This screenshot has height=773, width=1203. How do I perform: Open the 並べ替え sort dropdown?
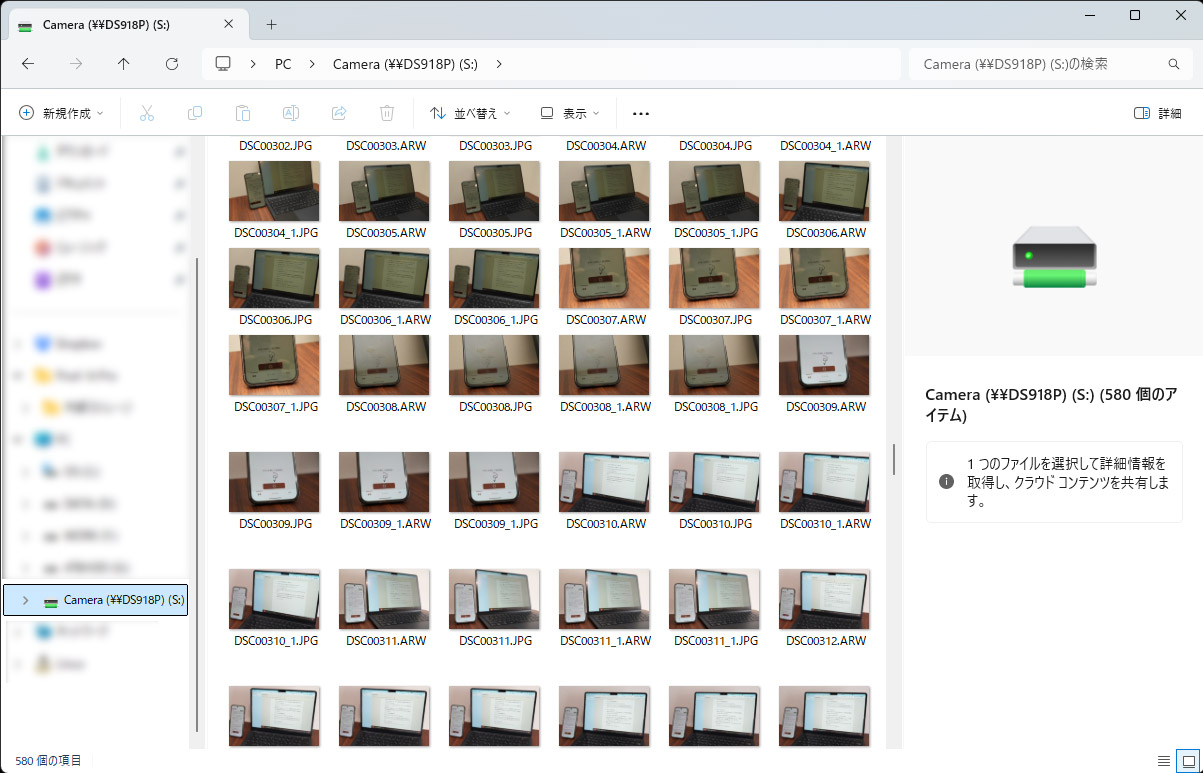tap(470, 113)
